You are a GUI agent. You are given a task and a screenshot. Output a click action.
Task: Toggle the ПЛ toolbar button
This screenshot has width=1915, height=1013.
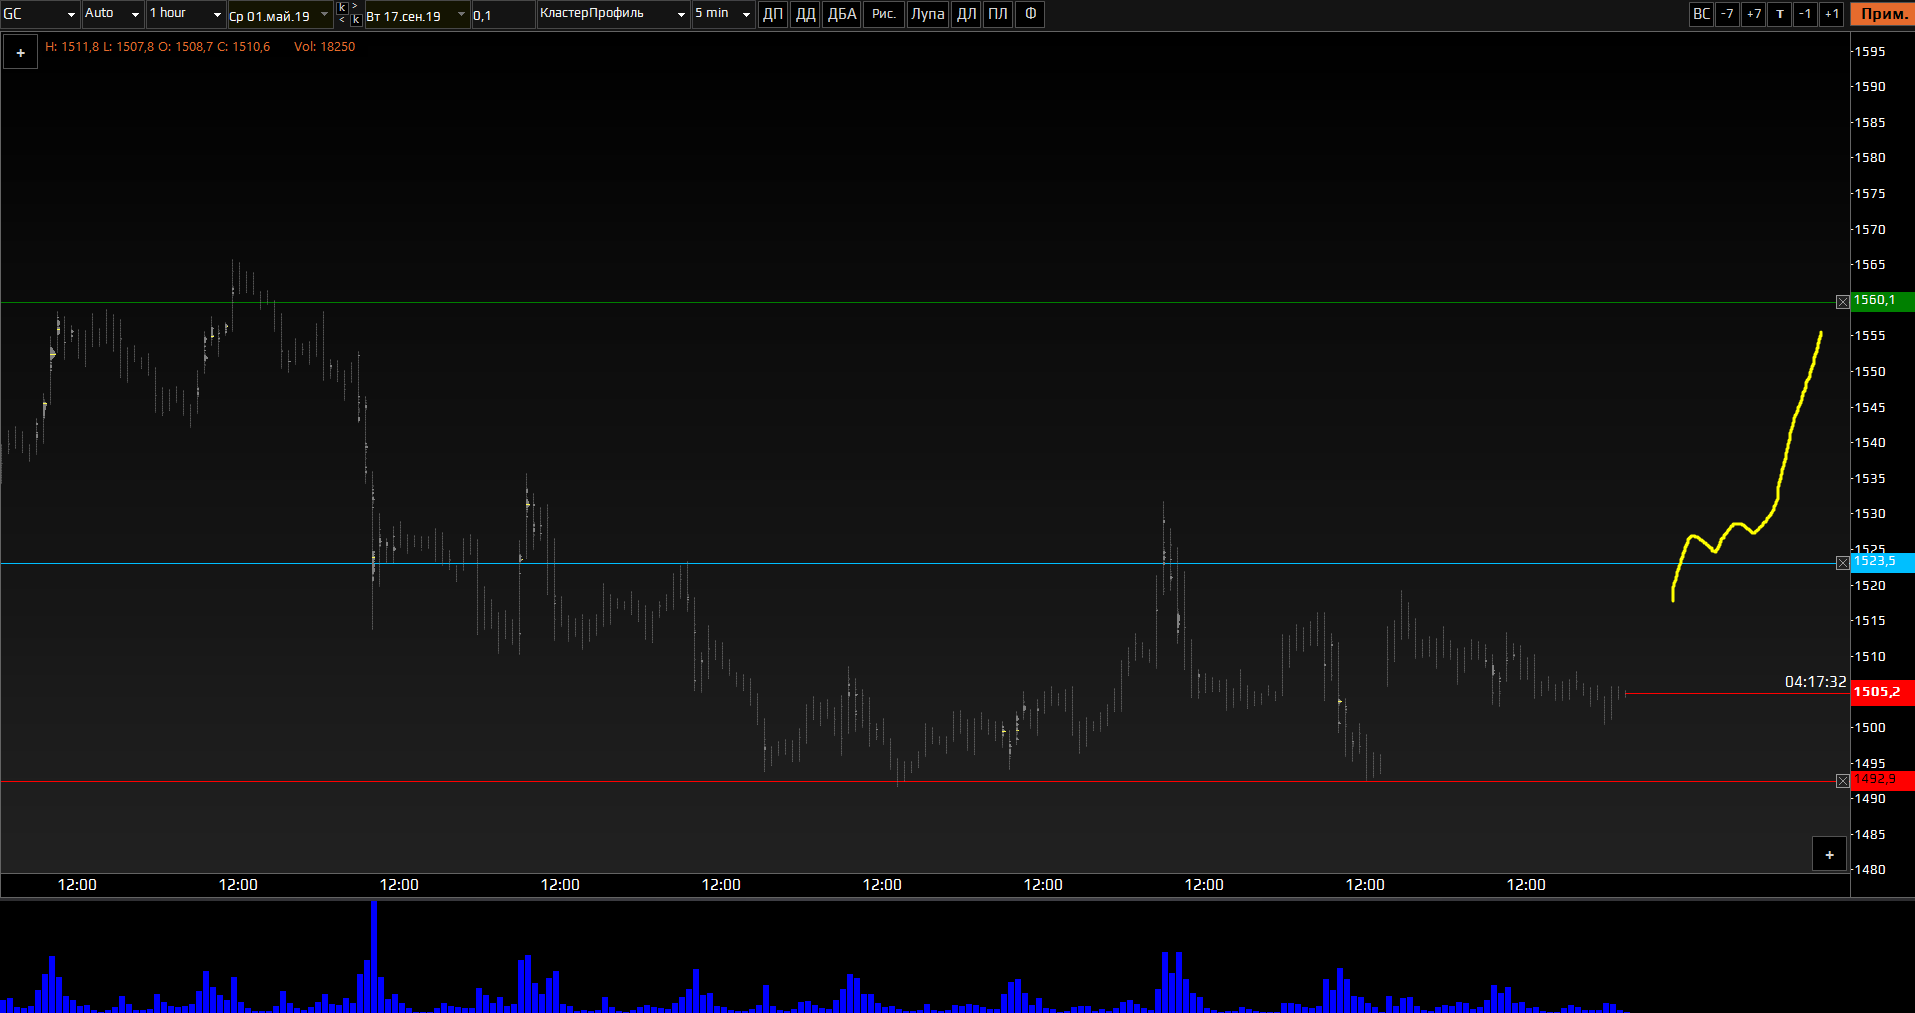click(x=998, y=14)
